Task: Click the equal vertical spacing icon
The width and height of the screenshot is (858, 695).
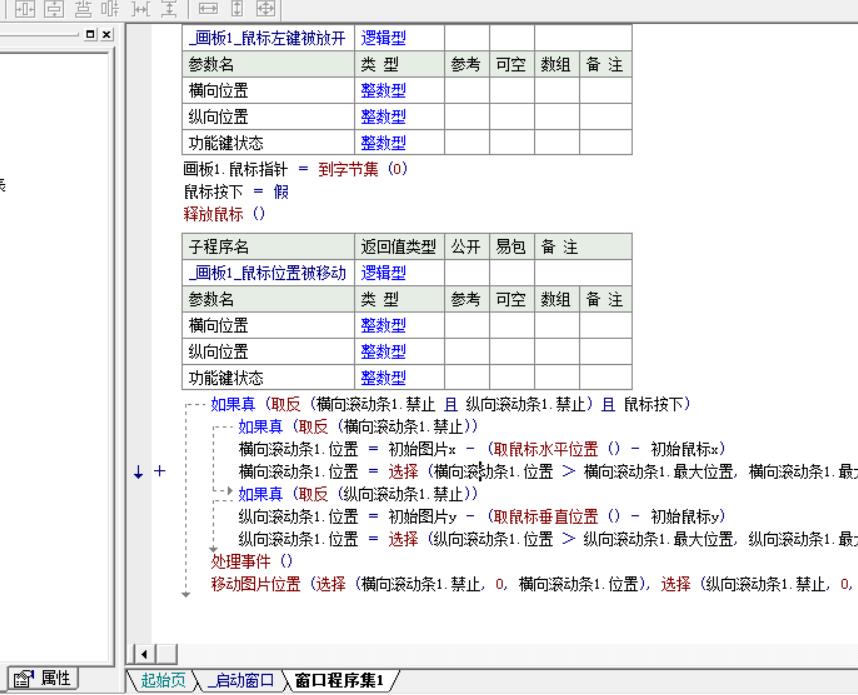Action: pyautogui.click(x=169, y=8)
